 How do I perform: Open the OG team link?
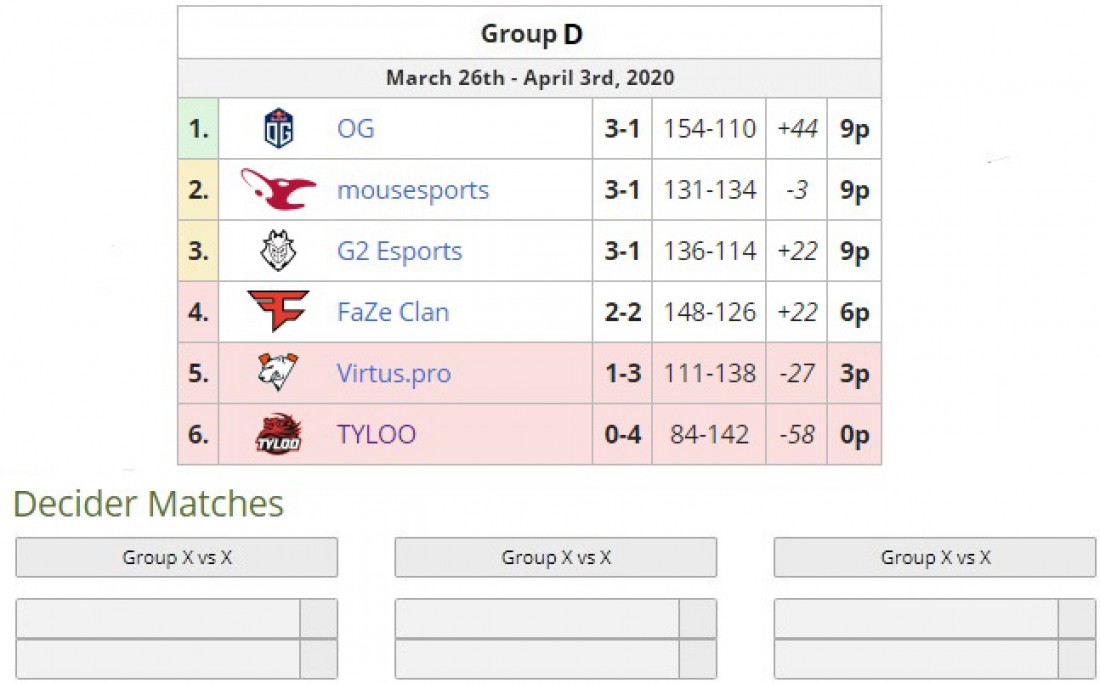pyautogui.click(x=356, y=129)
